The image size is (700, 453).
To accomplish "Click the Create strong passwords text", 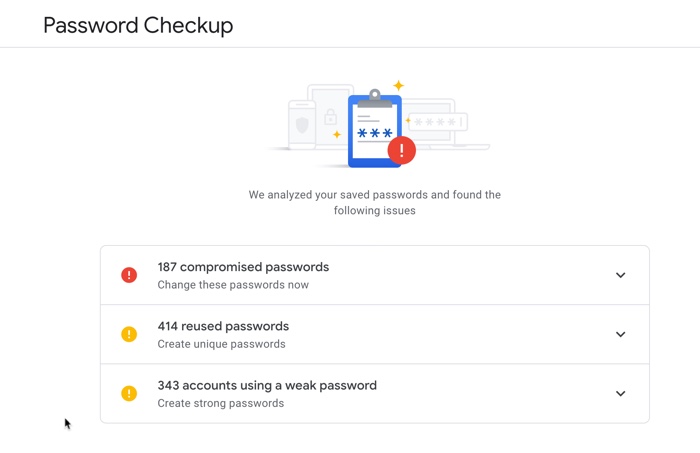I will click(221, 403).
